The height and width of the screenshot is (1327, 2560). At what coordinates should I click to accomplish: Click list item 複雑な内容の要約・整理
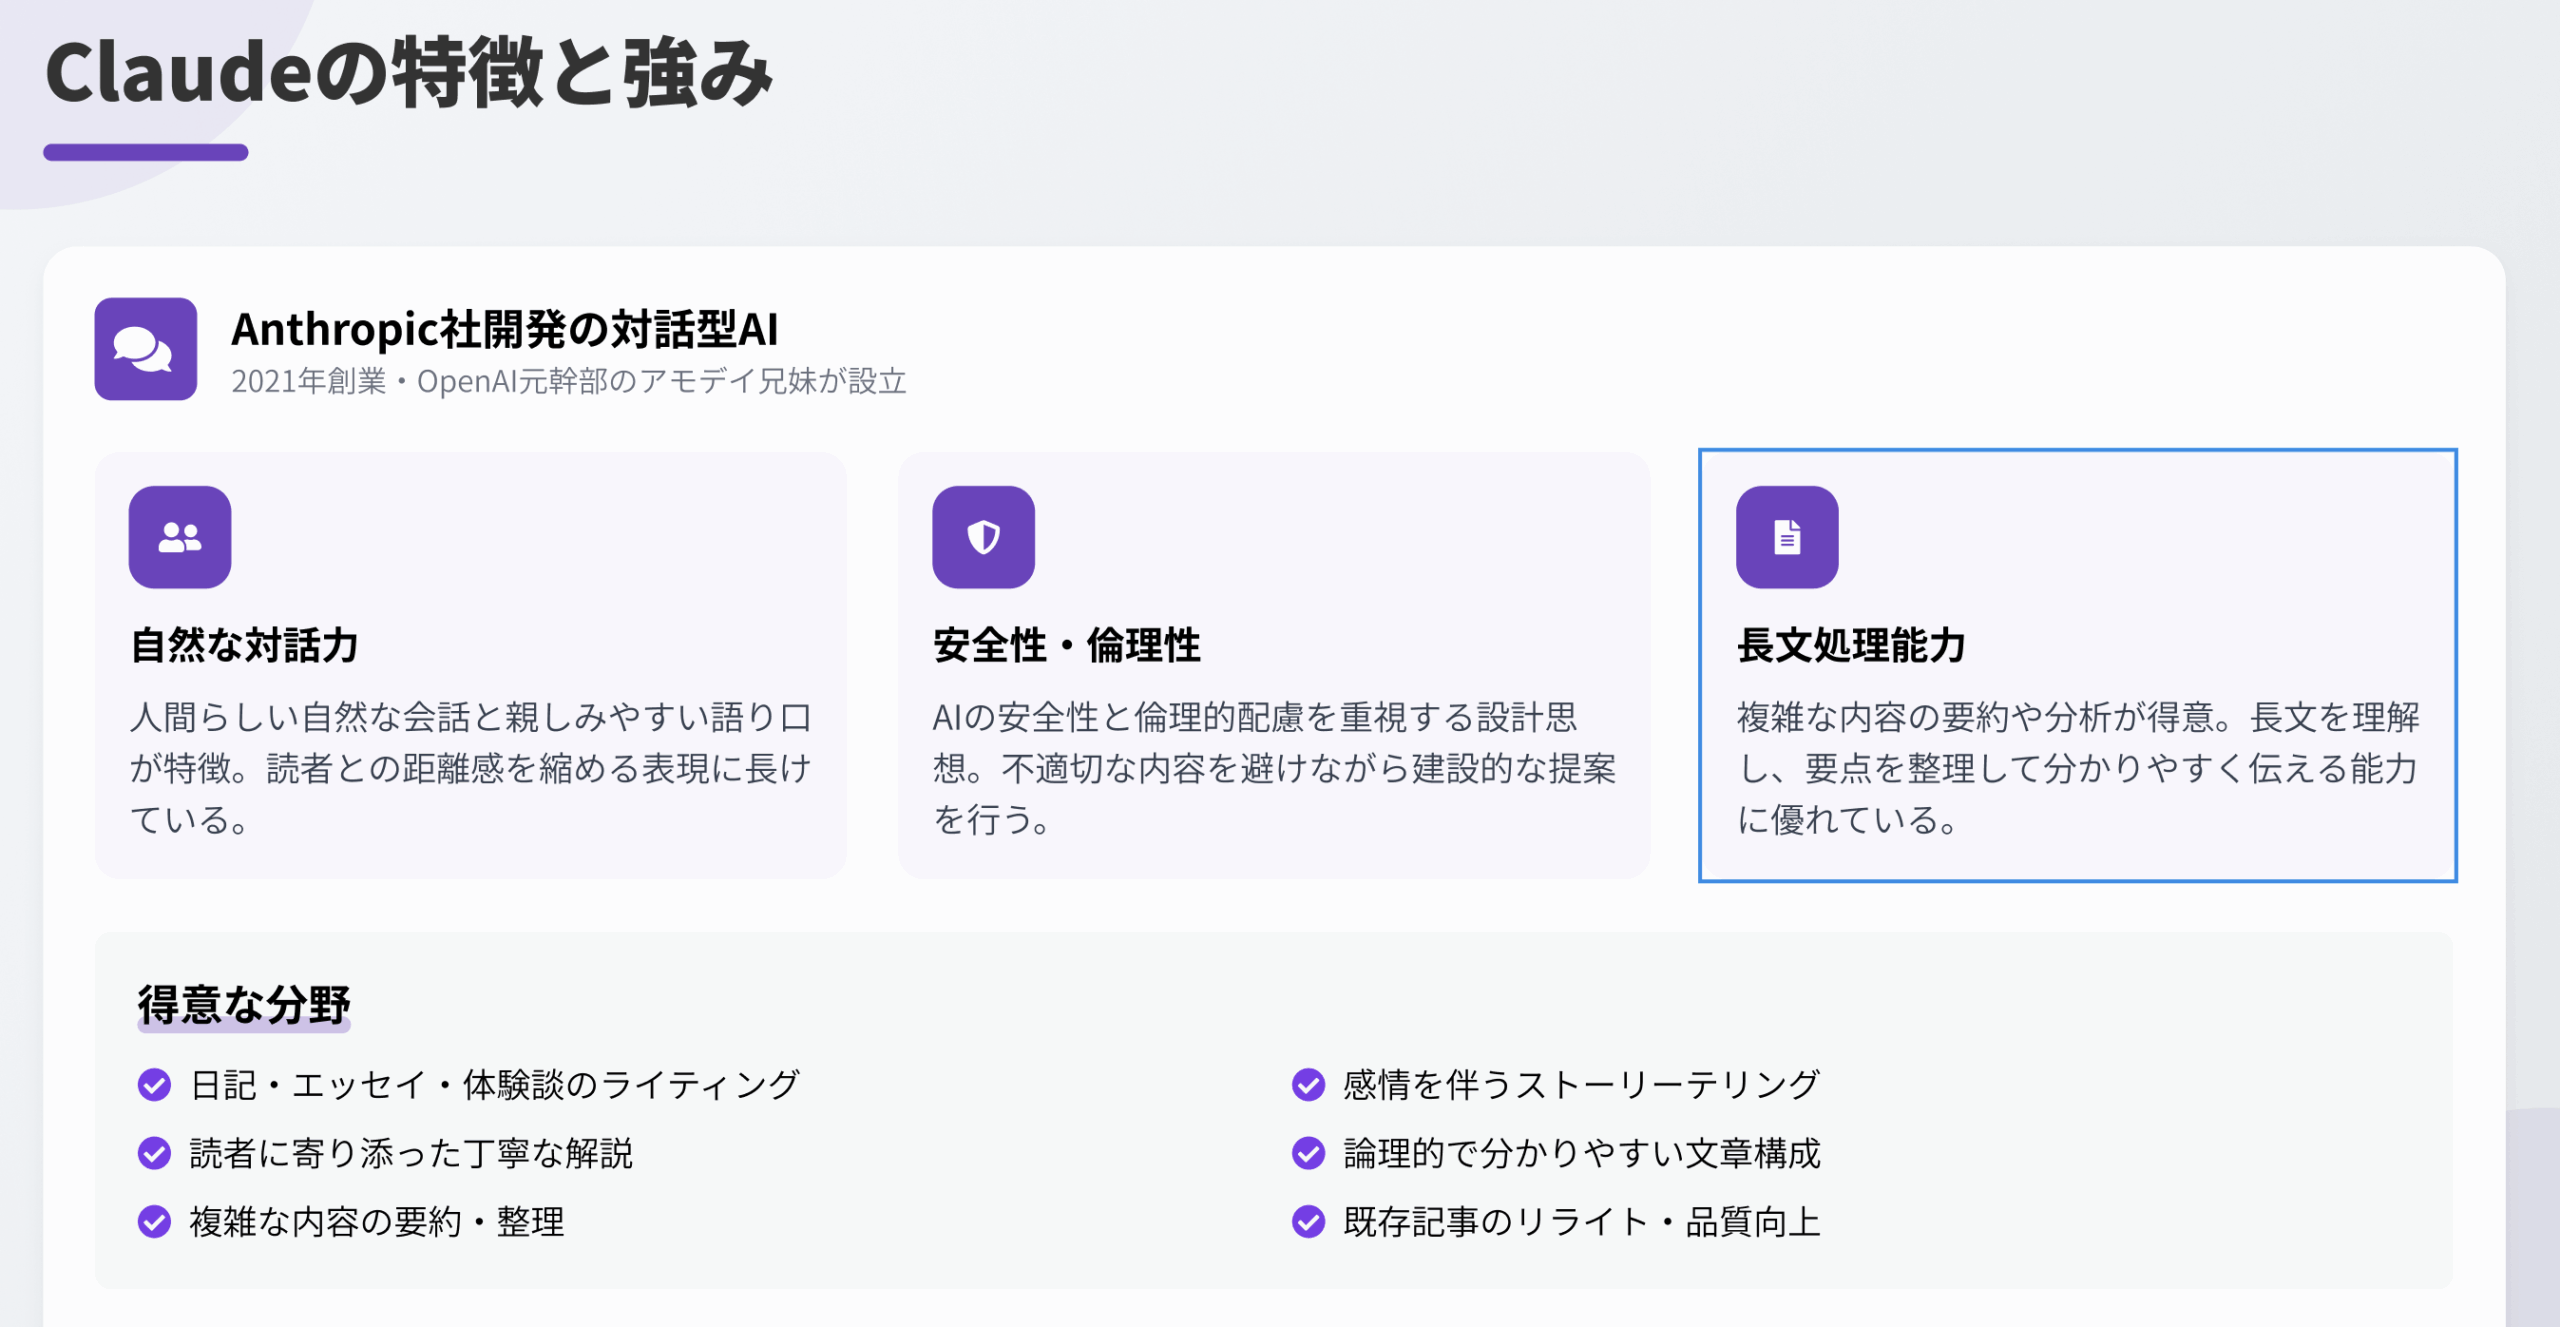coord(377,1221)
